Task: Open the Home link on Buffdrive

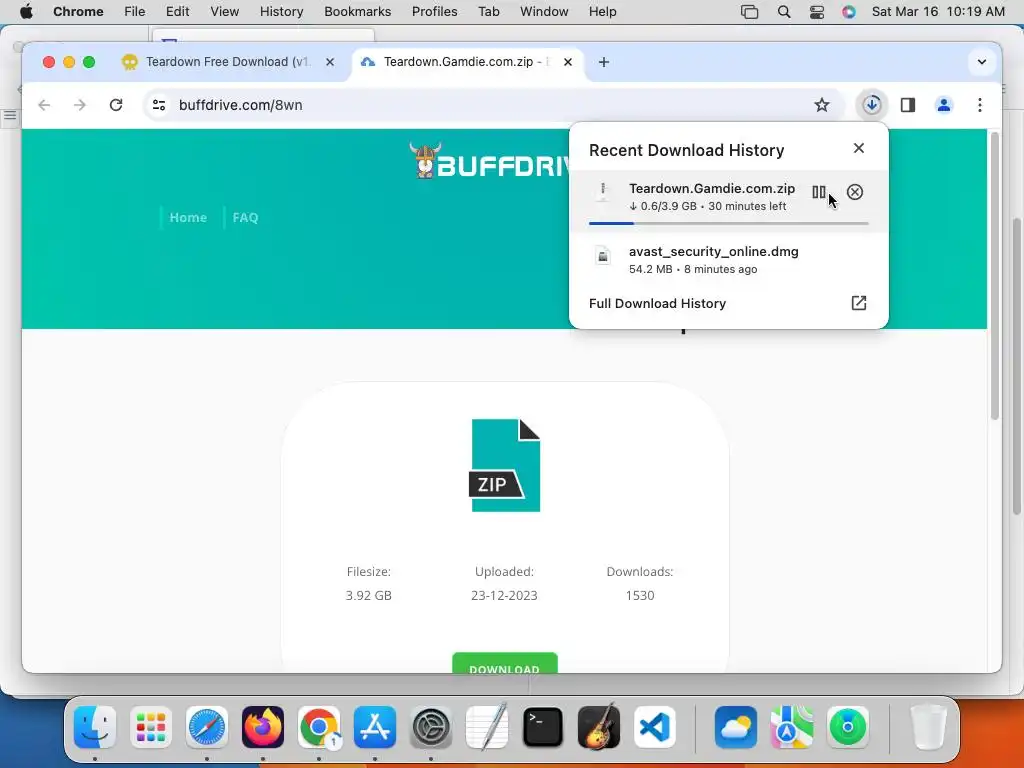Action: click(188, 217)
